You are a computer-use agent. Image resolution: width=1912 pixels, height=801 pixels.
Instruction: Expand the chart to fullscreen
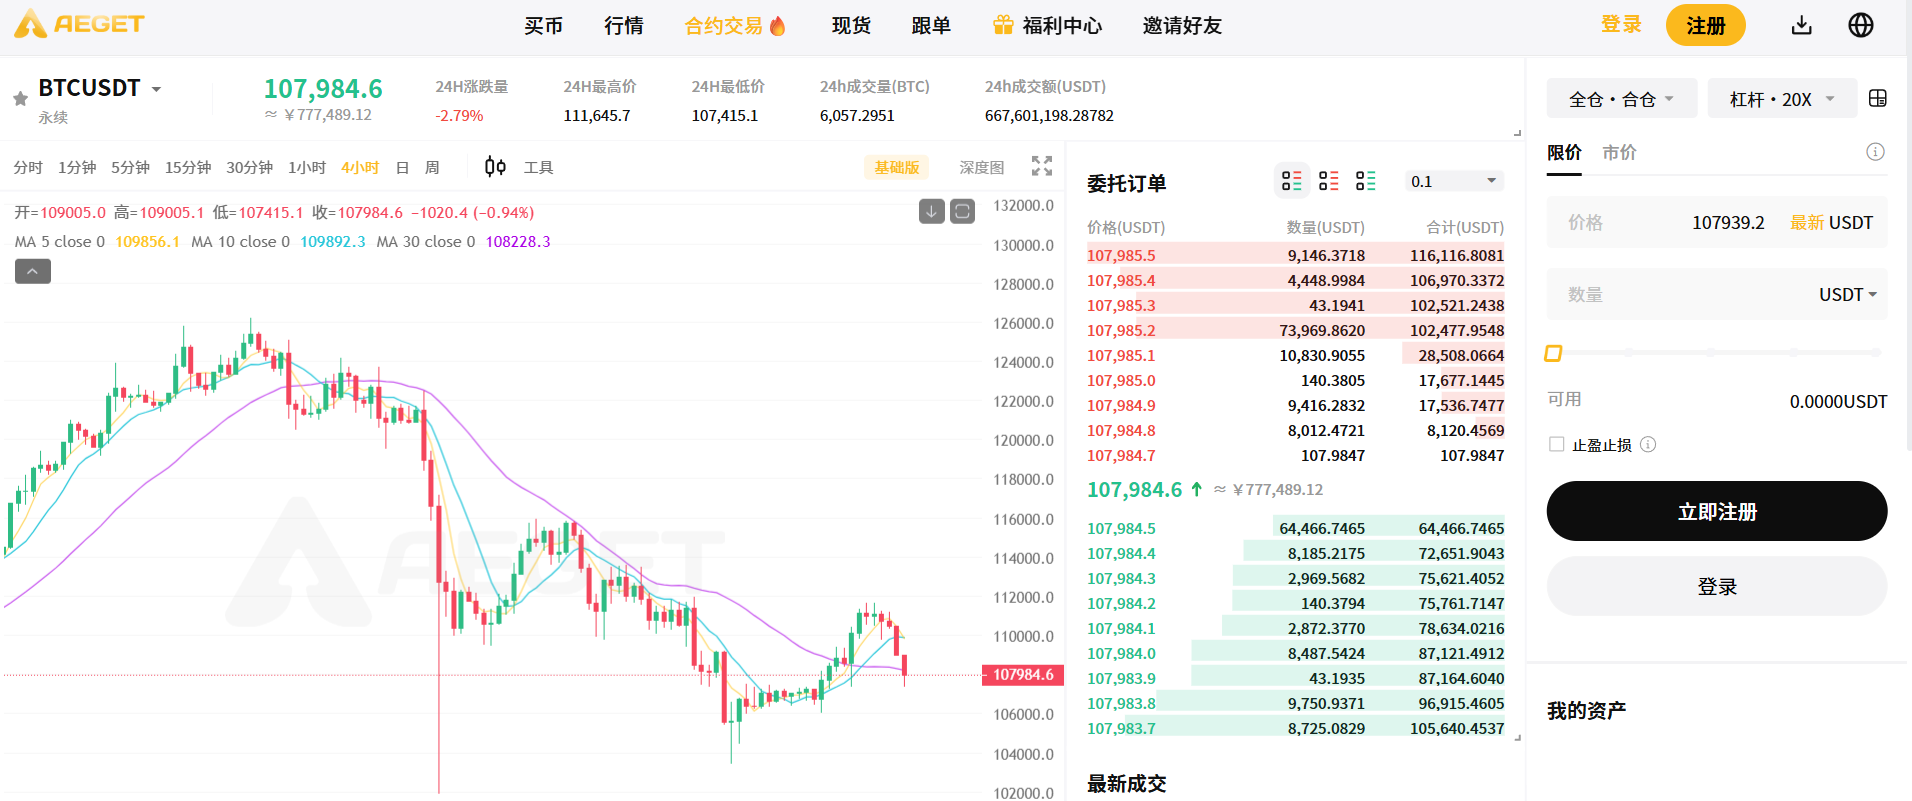(x=1042, y=166)
